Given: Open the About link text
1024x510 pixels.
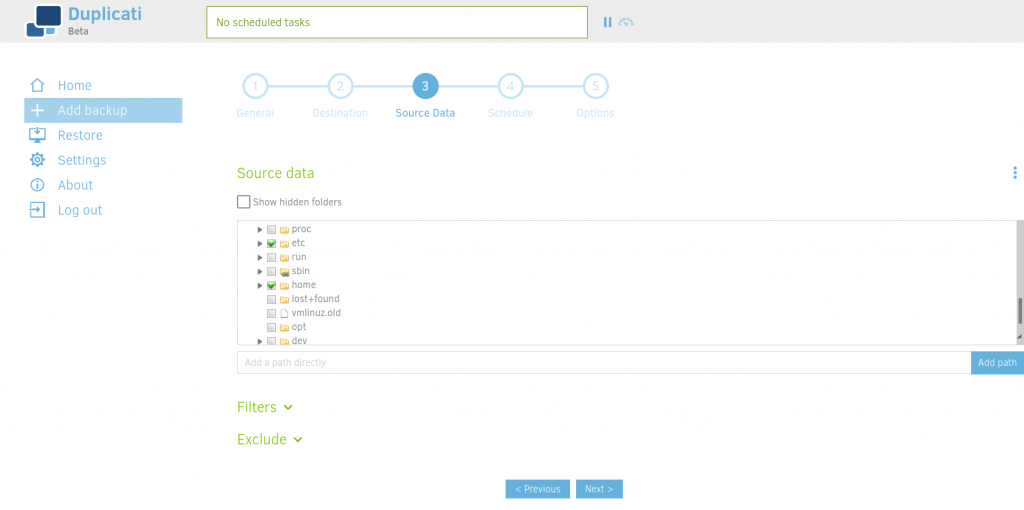Looking at the screenshot, I should point(75,185).
